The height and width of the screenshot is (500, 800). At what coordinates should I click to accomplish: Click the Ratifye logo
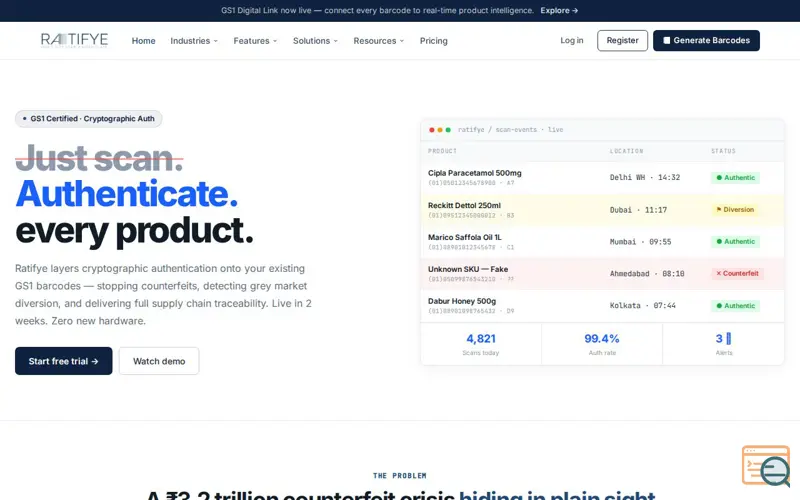point(74,40)
